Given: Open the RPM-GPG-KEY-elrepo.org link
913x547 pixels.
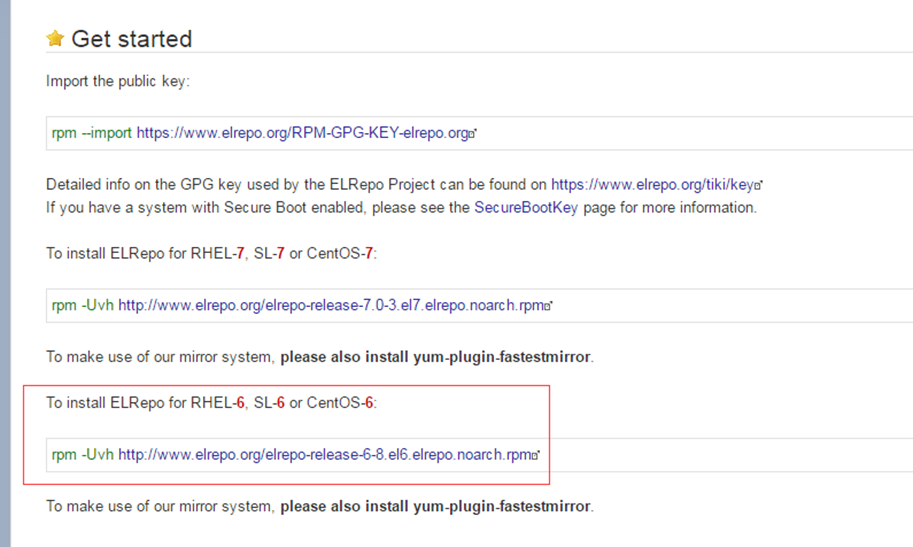Looking at the screenshot, I should click(x=303, y=133).
